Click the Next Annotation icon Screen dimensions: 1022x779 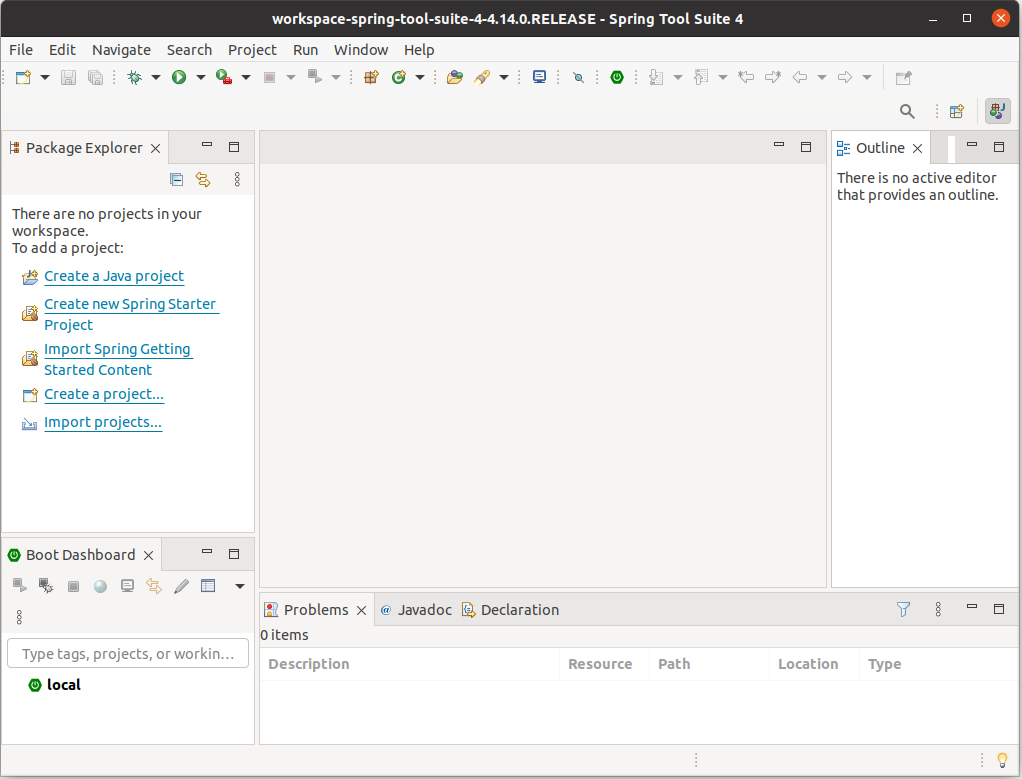click(x=656, y=78)
